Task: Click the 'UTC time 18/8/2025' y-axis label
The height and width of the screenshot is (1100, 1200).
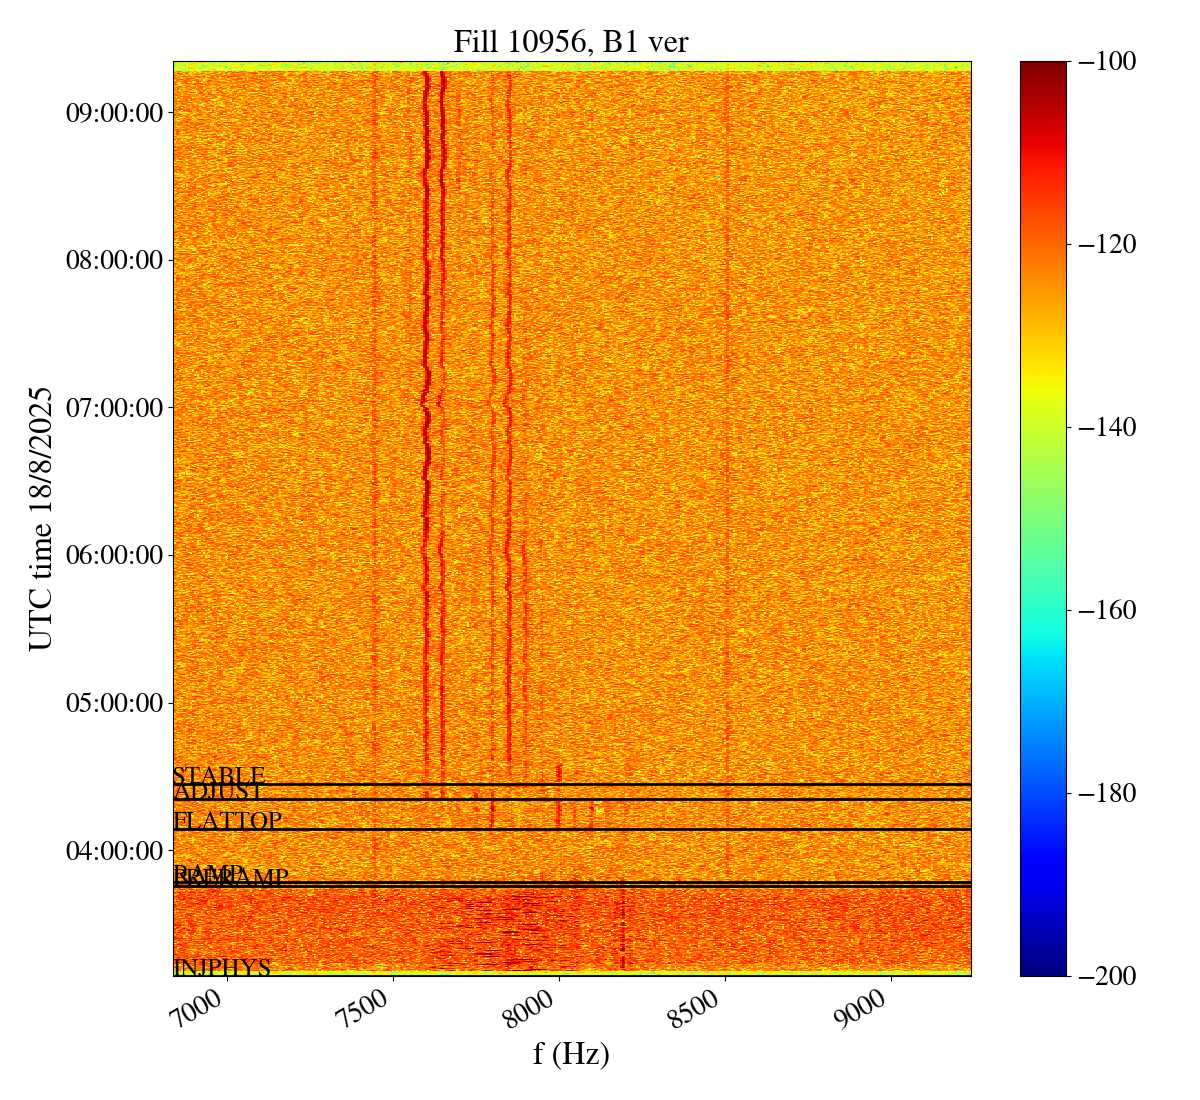Action: point(41,518)
